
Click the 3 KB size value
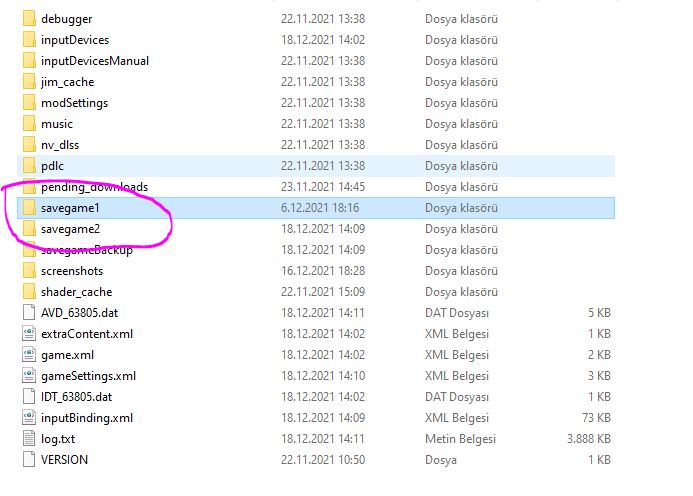(x=599, y=376)
